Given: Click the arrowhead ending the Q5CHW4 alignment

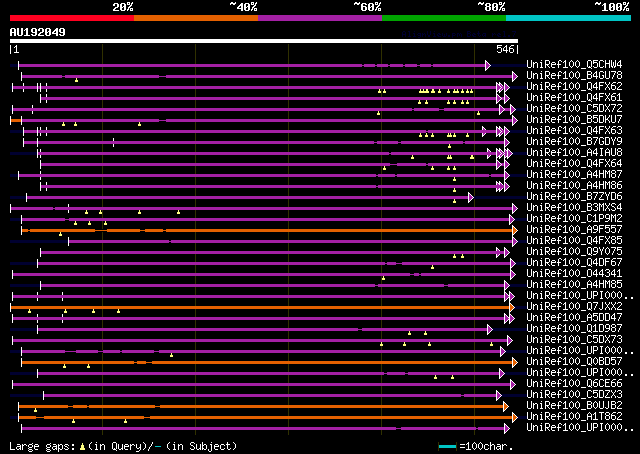Looking at the screenshot, I should 488,65.
